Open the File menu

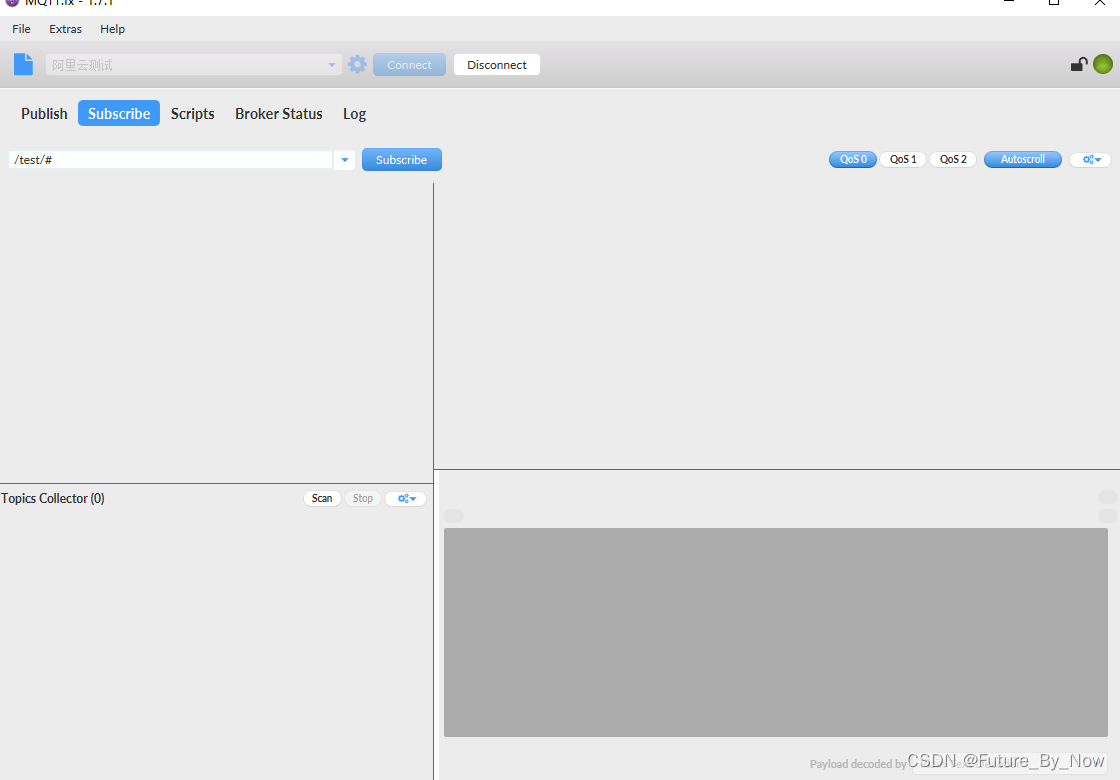point(21,29)
